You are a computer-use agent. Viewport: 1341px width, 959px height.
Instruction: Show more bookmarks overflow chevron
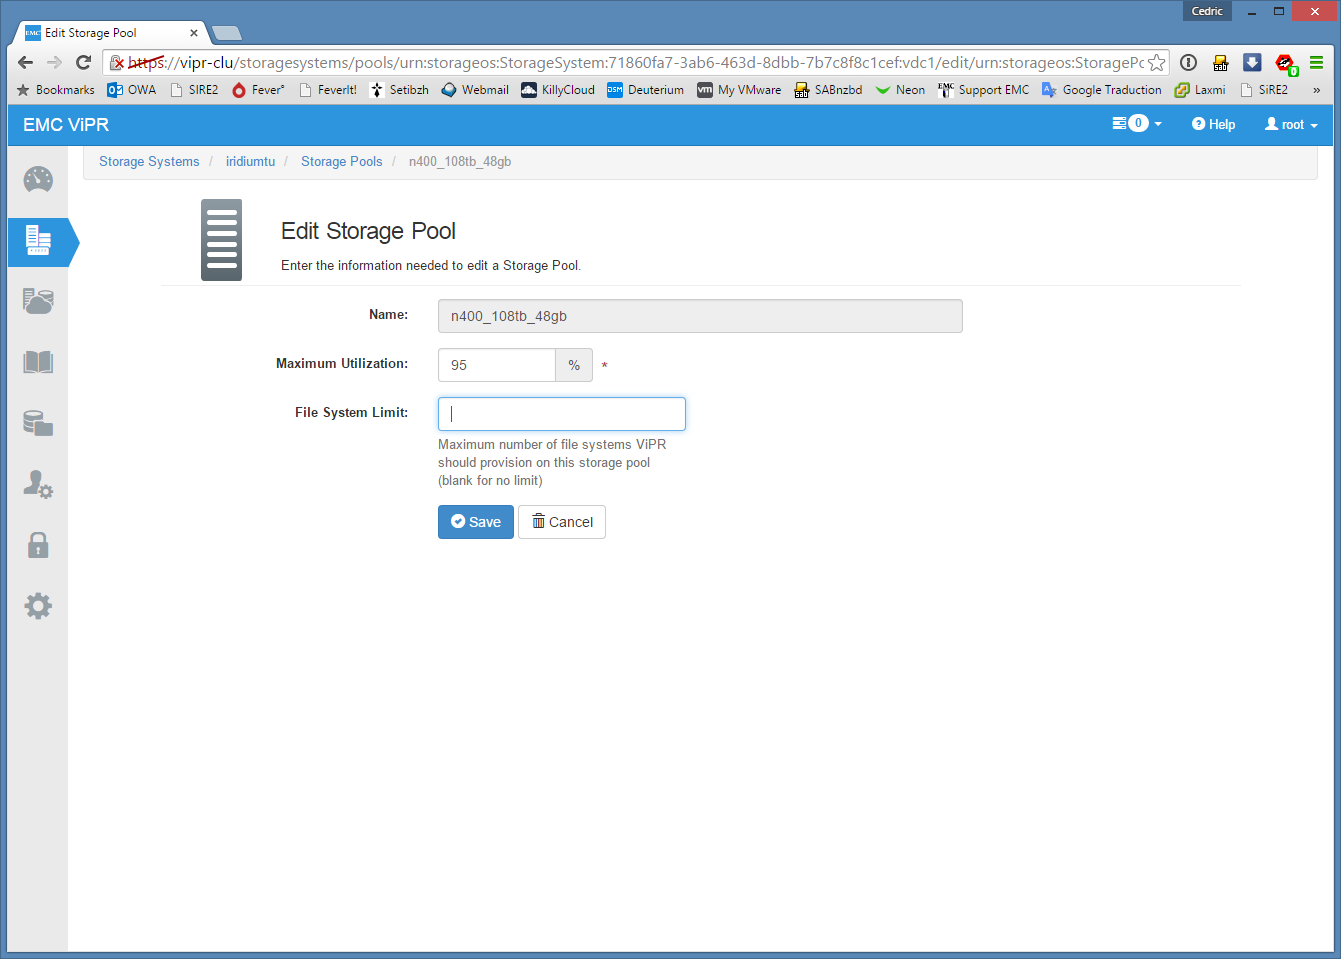[x=1316, y=90]
